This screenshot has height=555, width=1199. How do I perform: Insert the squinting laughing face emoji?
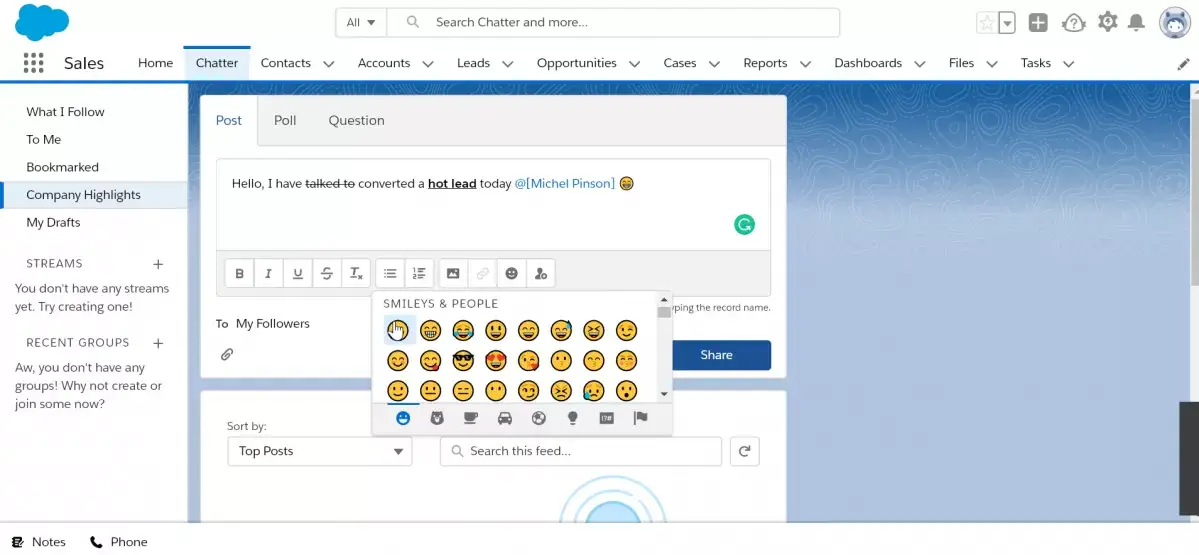pos(593,330)
